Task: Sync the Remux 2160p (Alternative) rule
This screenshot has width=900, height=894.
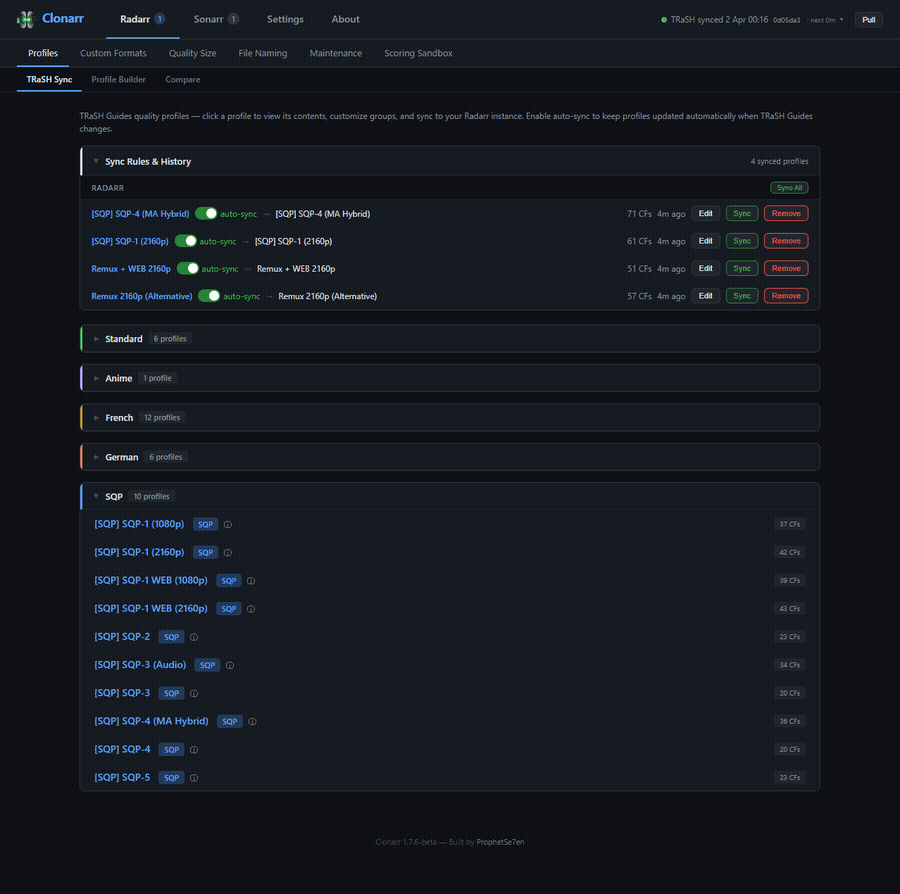Action: pyautogui.click(x=742, y=296)
